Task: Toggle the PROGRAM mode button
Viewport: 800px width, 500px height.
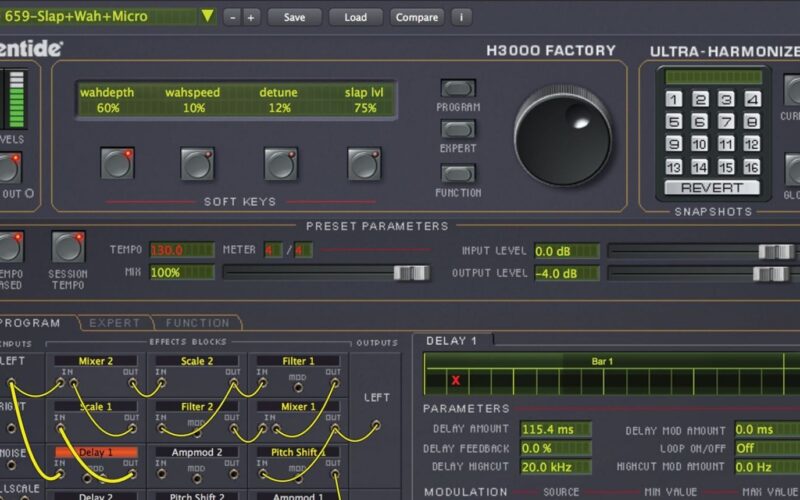Action: pos(458,89)
